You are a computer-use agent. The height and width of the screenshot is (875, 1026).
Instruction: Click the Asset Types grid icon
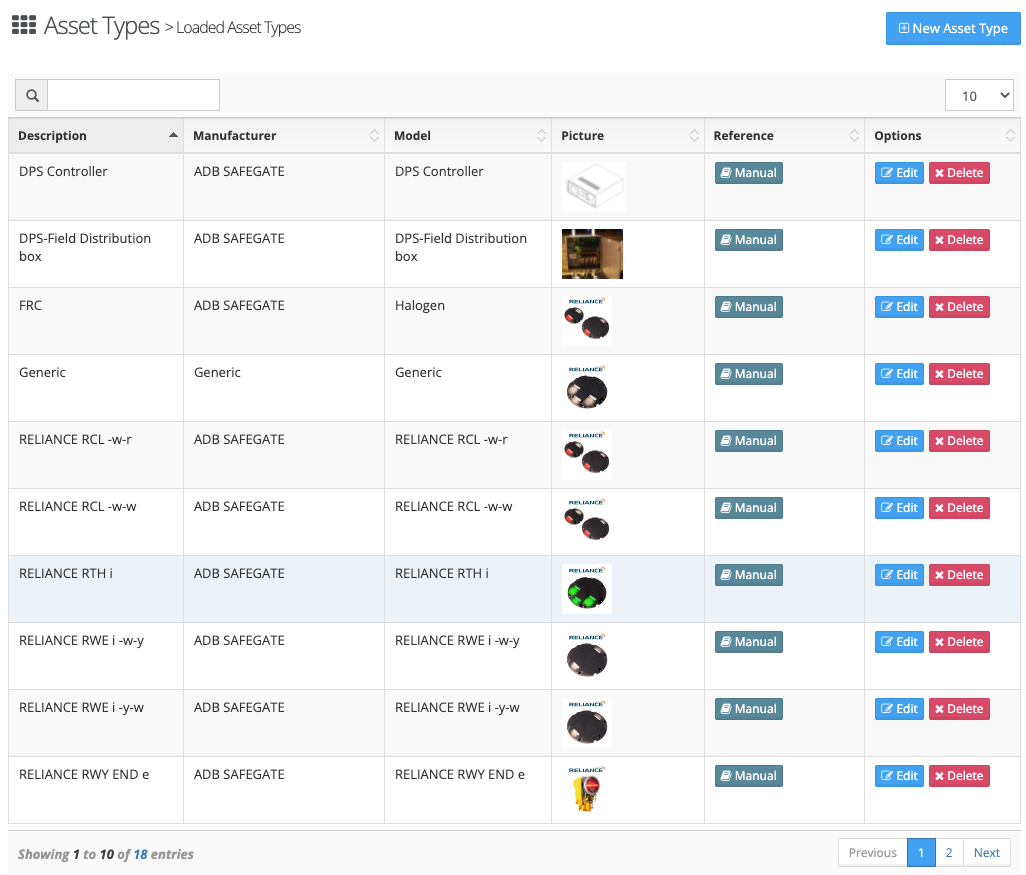click(x=24, y=25)
